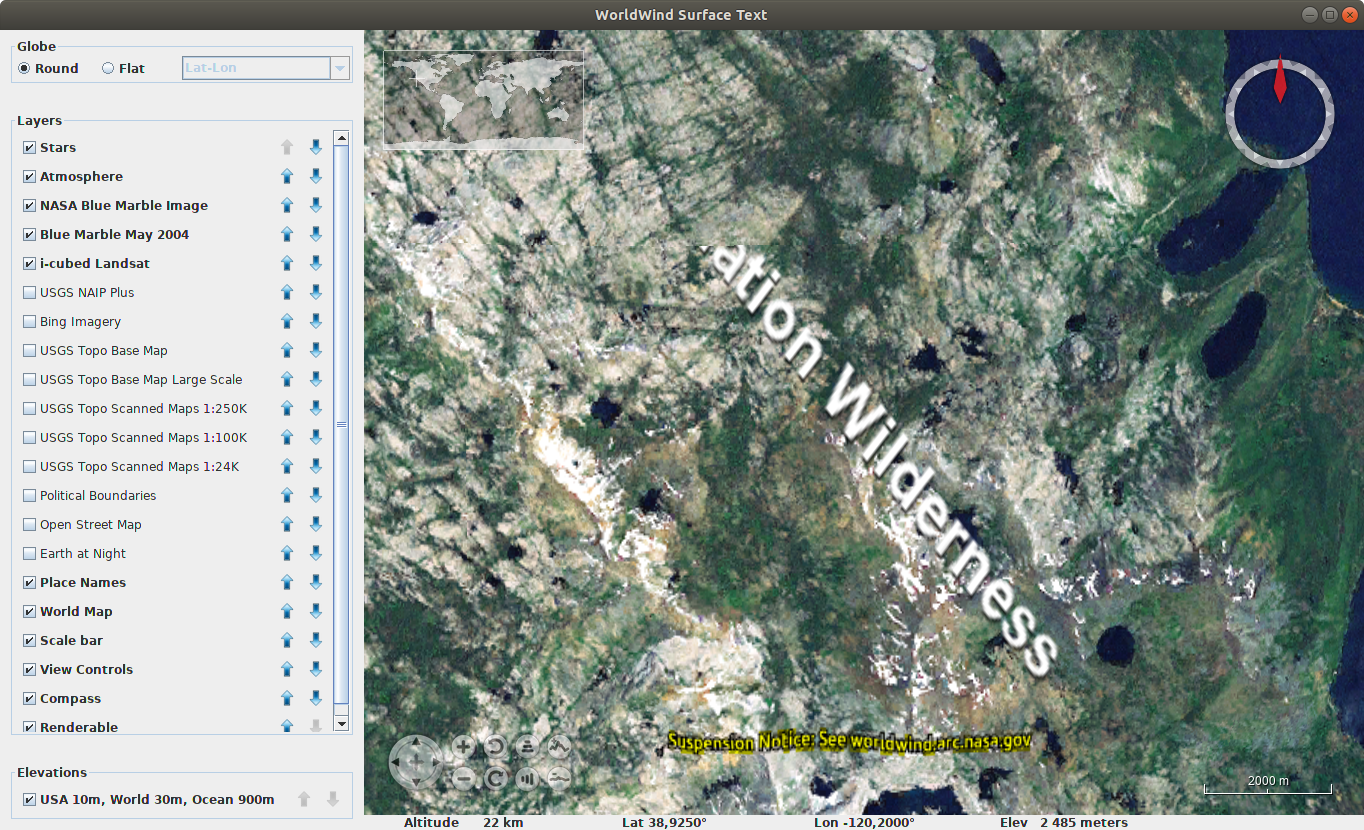The image size is (1364, 830).
Task: Uncheck the Stars layer
Action: (x=29, y=147)
